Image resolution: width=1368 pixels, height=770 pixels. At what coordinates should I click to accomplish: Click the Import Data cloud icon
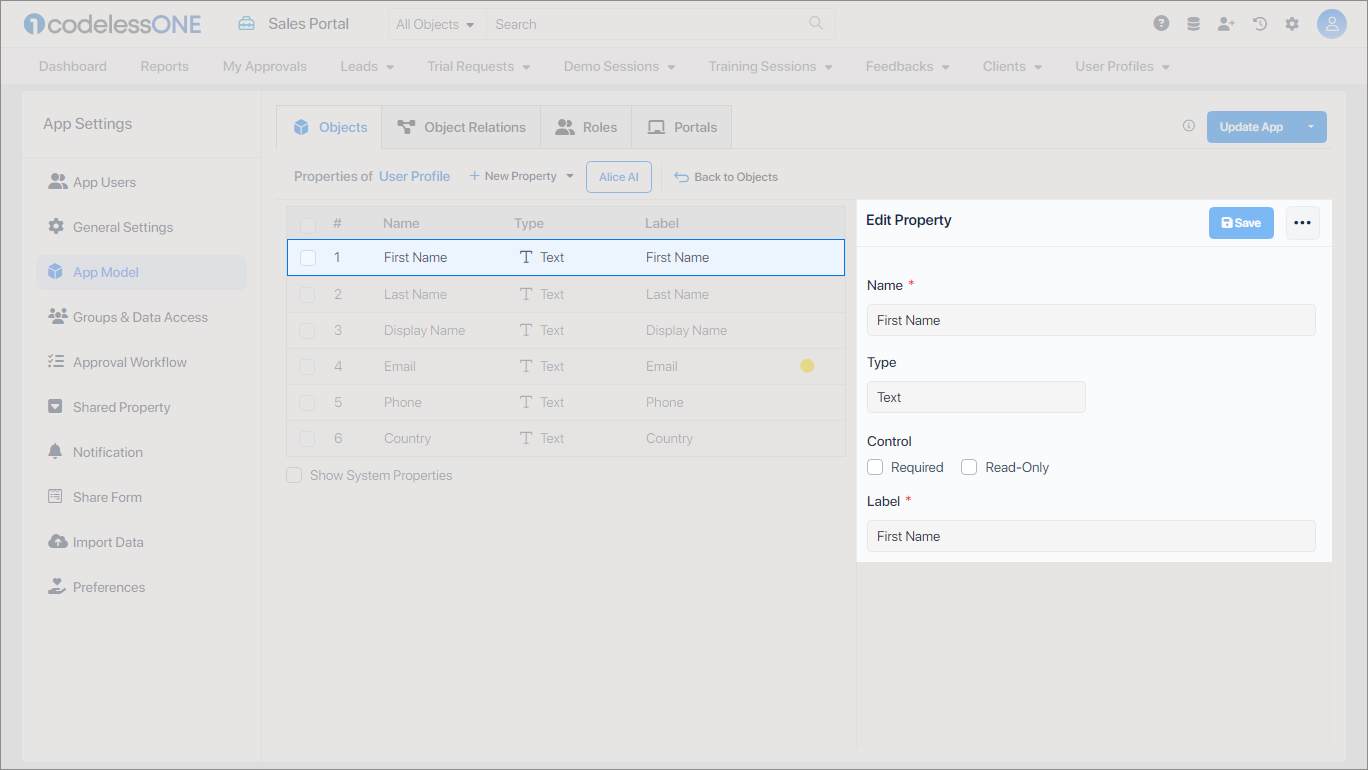click(57, 541)
